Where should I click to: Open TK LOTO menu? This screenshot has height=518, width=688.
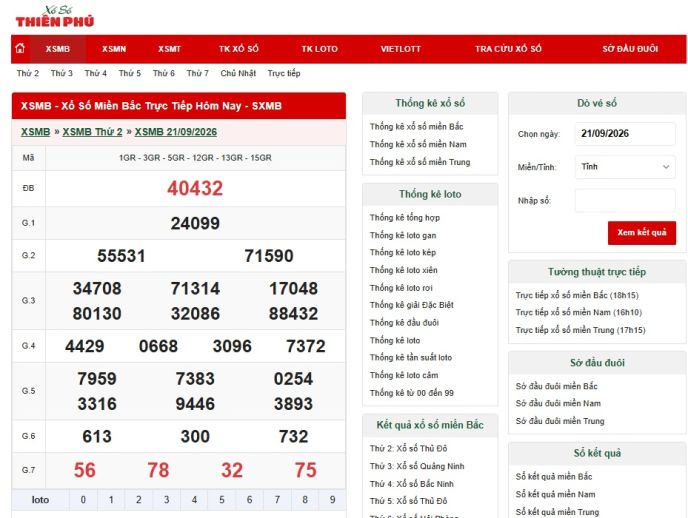tap(319, 49)
